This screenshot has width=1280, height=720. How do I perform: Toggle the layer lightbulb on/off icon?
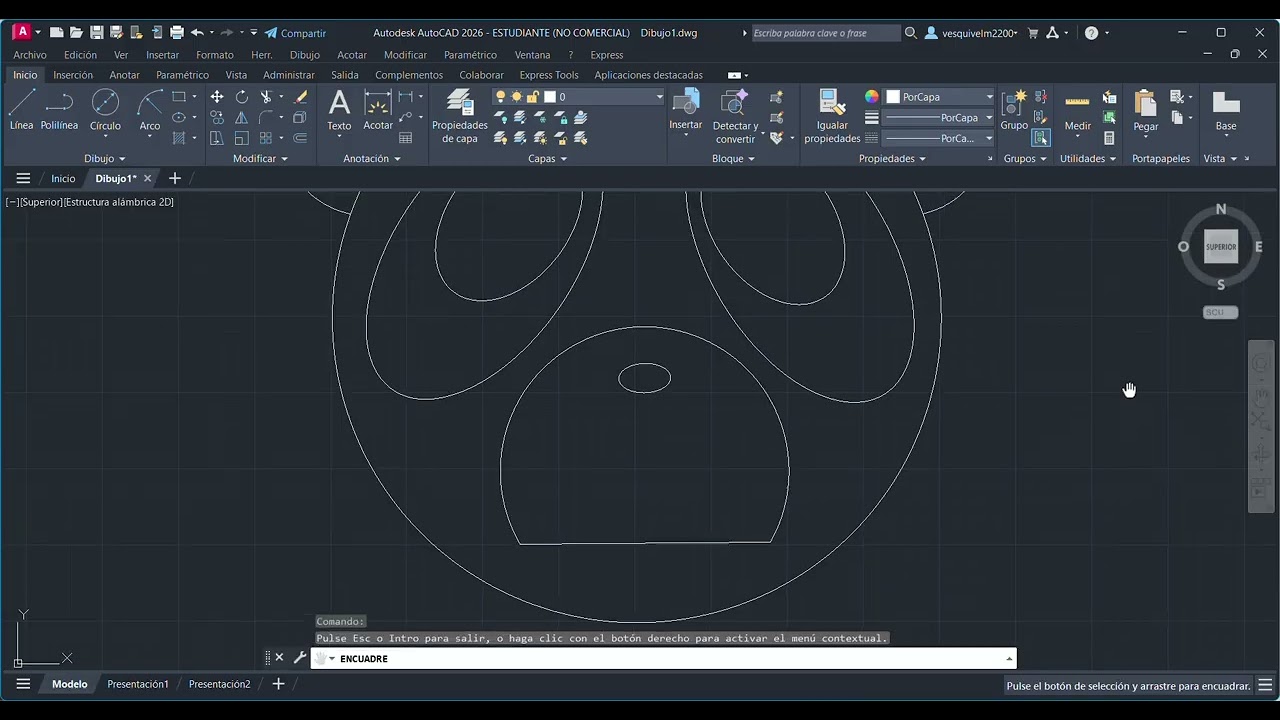[x=501, y=97]
